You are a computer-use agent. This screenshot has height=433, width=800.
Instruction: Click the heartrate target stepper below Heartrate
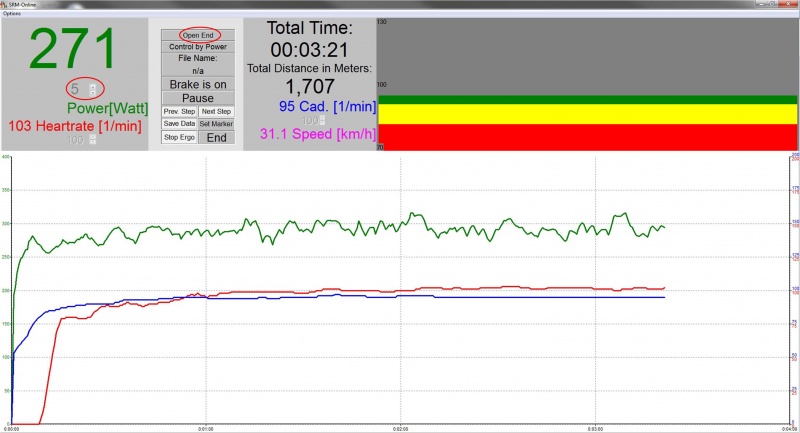click(93, 140)
